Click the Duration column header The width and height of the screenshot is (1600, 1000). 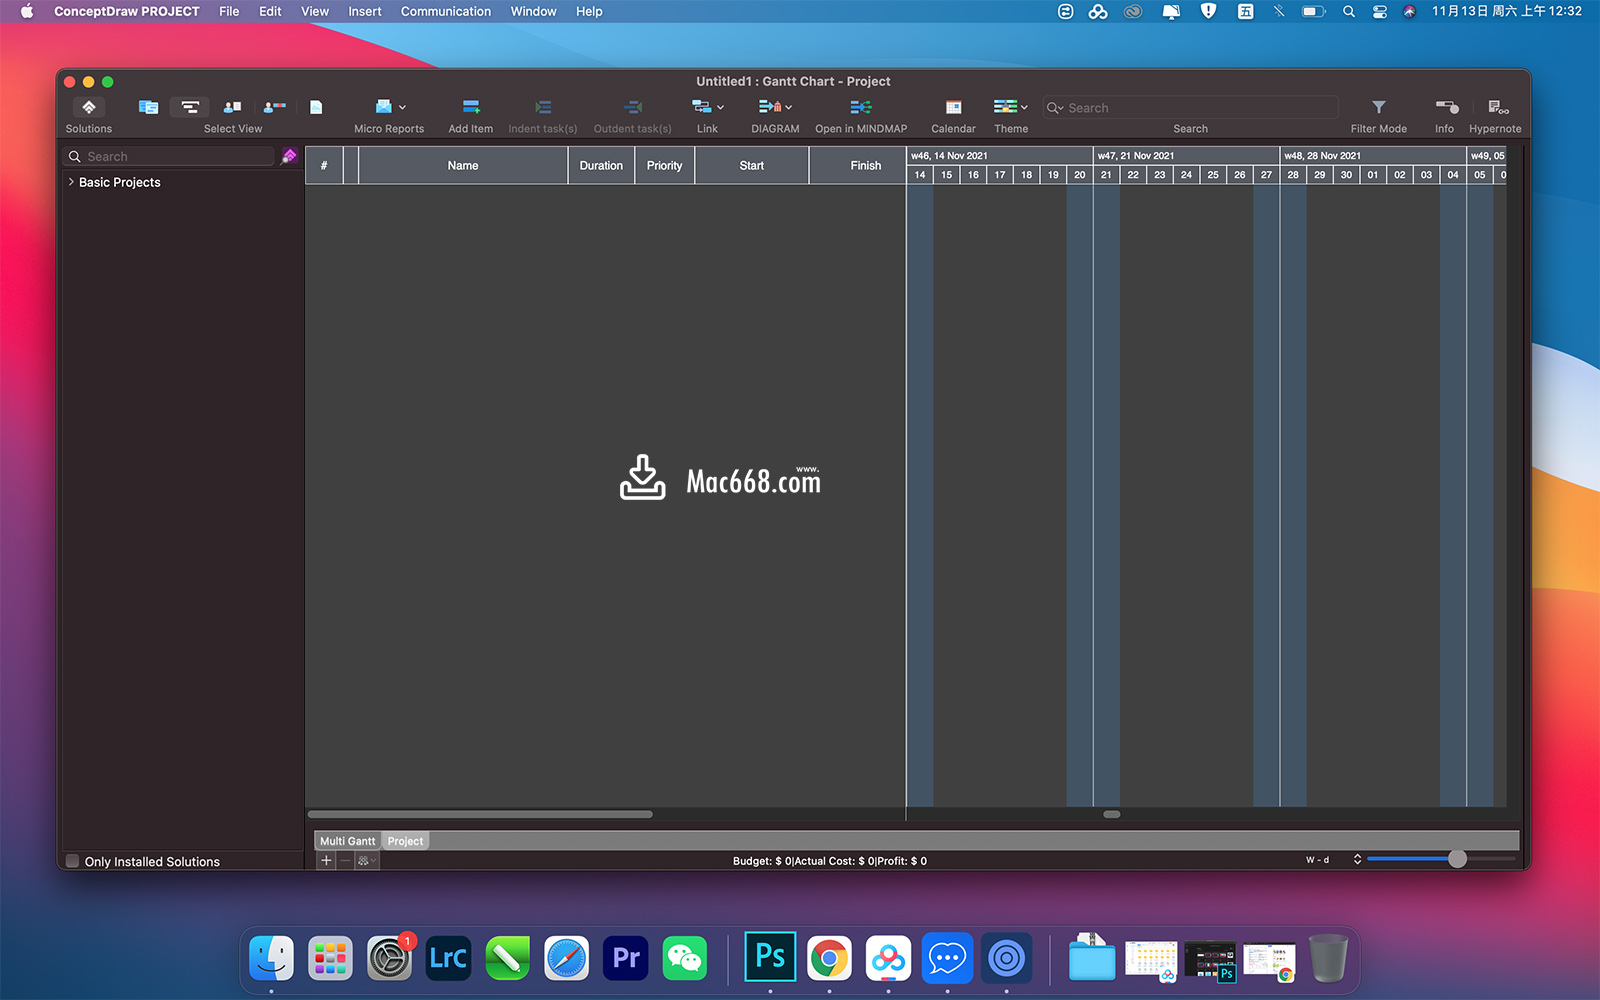(601, 165)
